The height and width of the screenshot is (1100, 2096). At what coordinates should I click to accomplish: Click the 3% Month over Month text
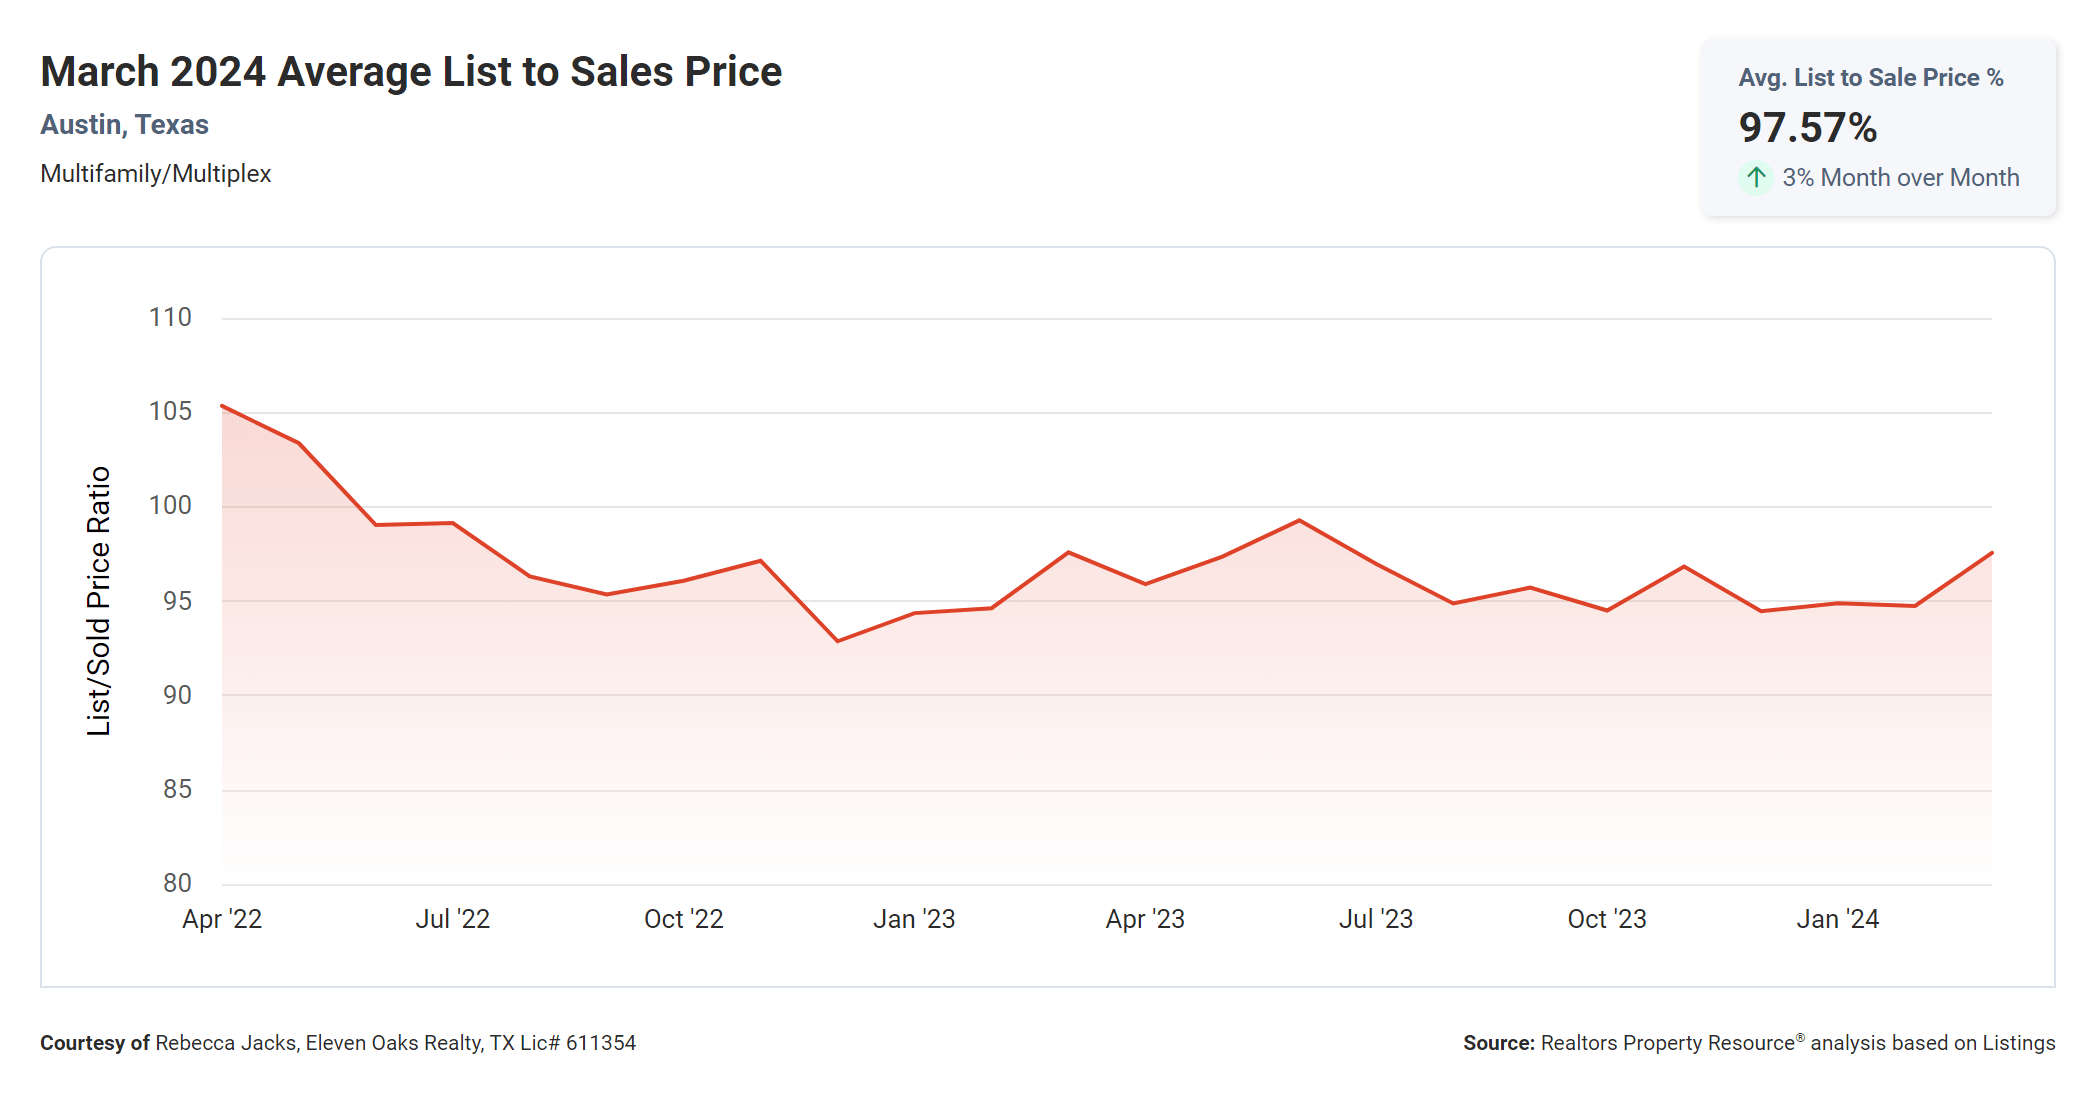click(x=1900, y=178)
